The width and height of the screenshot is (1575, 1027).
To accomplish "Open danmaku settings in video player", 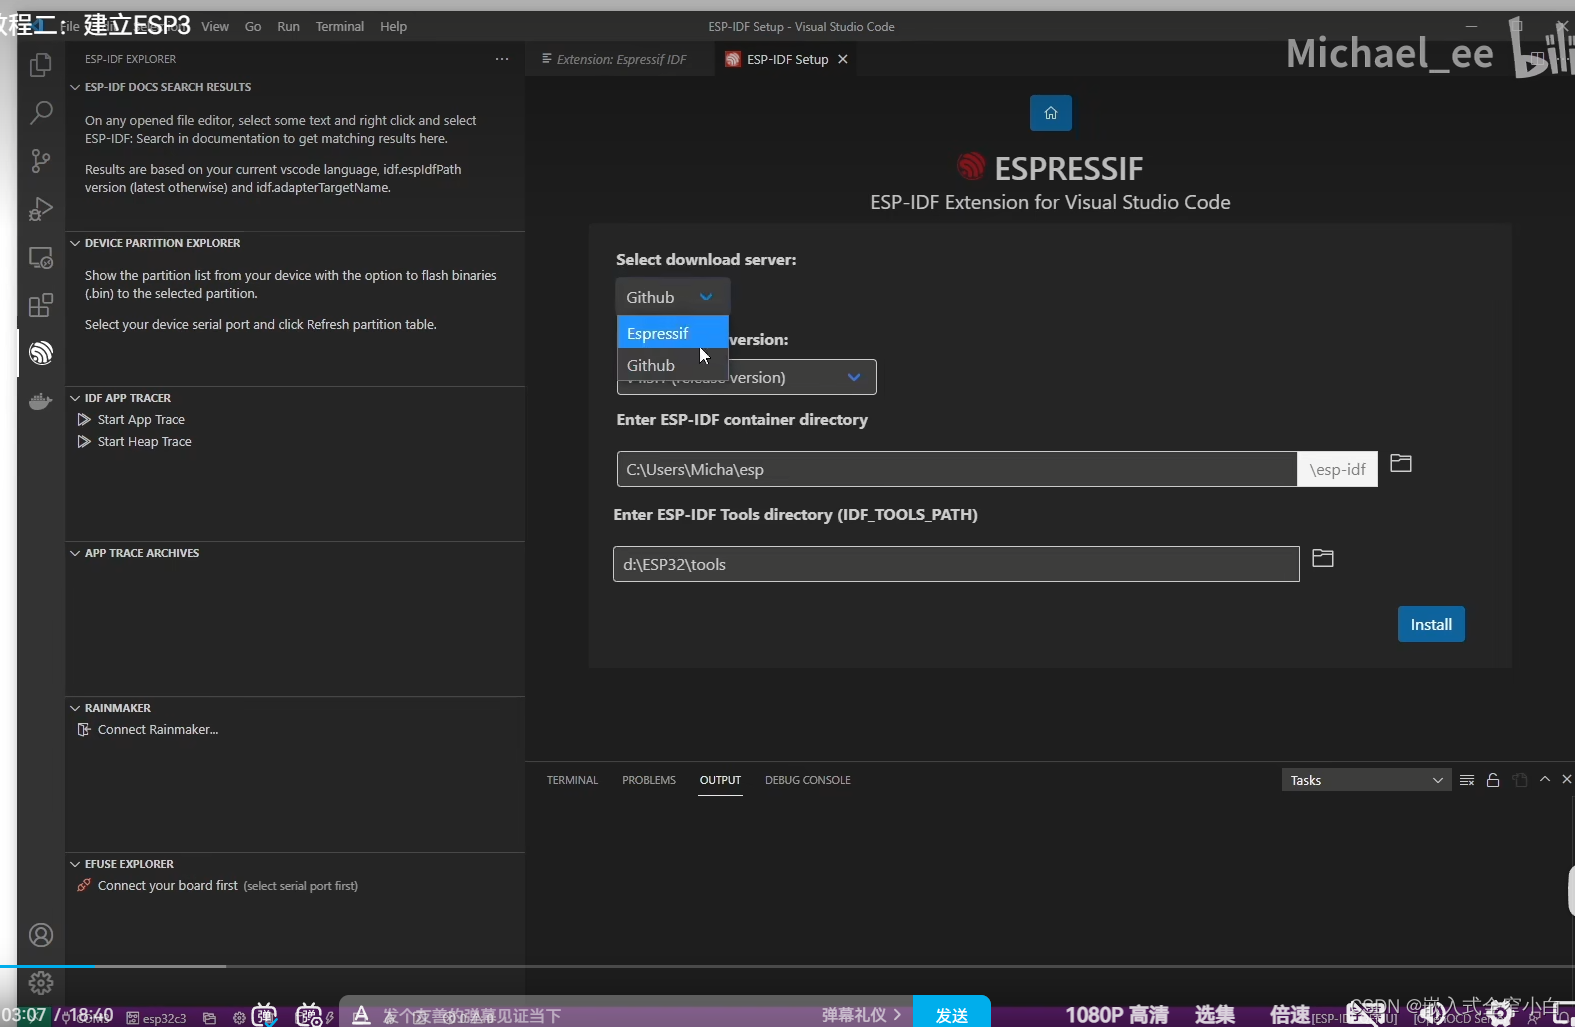I will point(310,1015).
